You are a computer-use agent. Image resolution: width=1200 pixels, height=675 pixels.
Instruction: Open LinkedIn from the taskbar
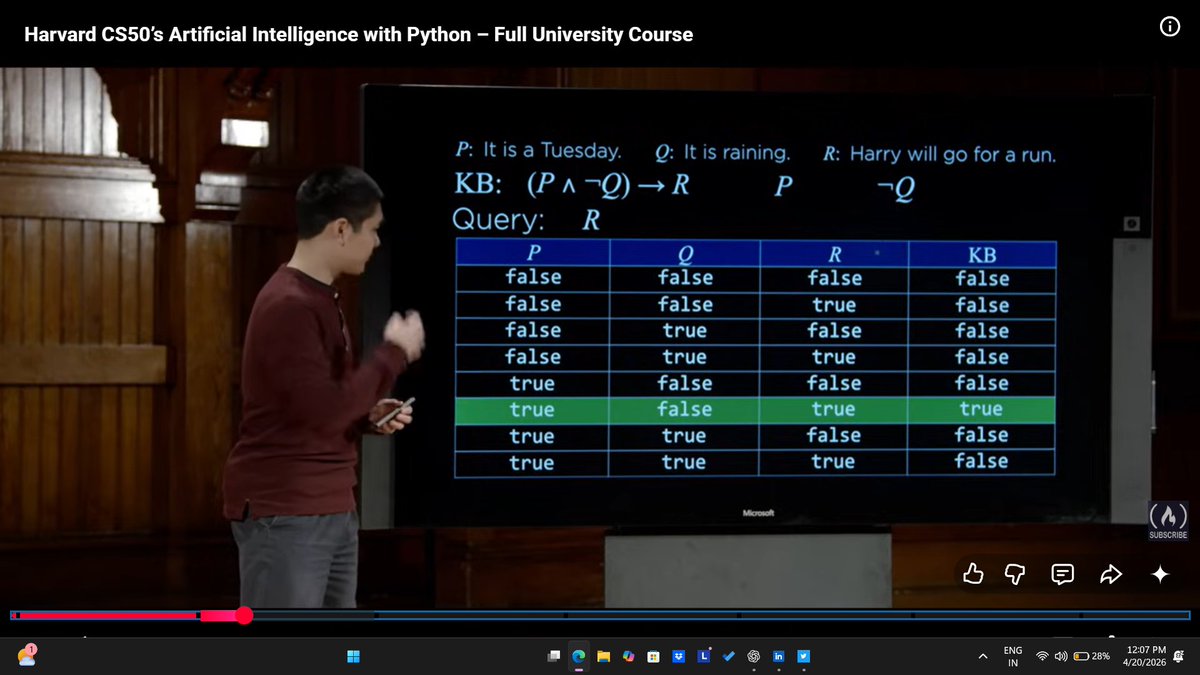point(777,657)
